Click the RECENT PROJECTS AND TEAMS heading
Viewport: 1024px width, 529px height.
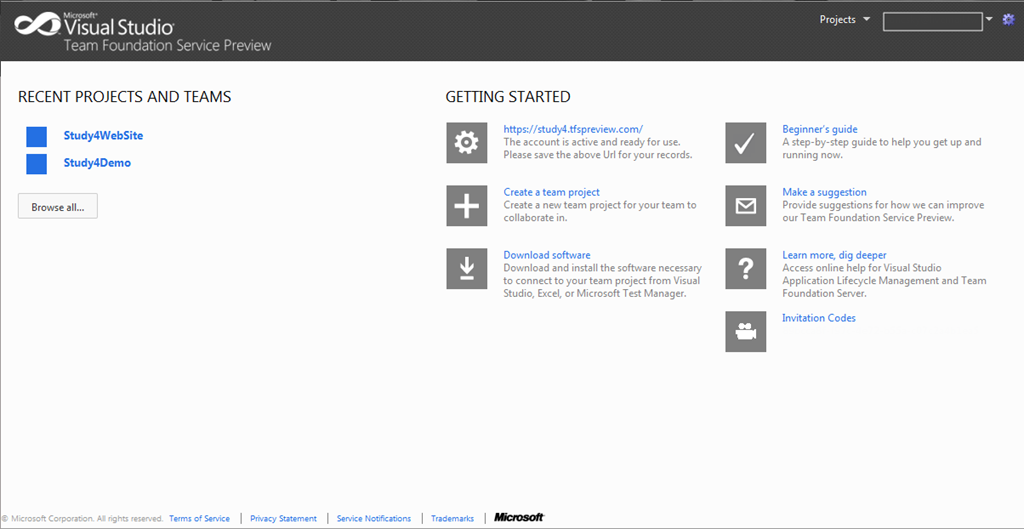[125, 97]
